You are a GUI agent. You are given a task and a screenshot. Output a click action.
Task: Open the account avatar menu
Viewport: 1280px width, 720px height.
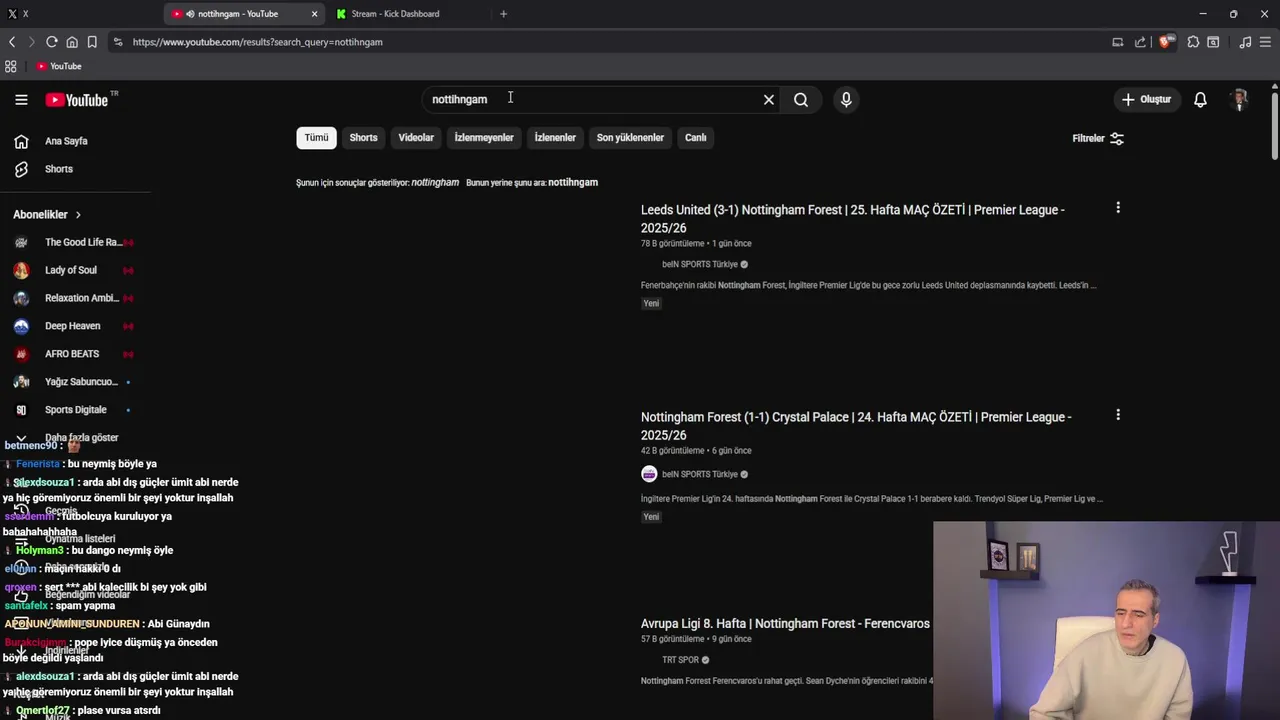pos(1240,99)
